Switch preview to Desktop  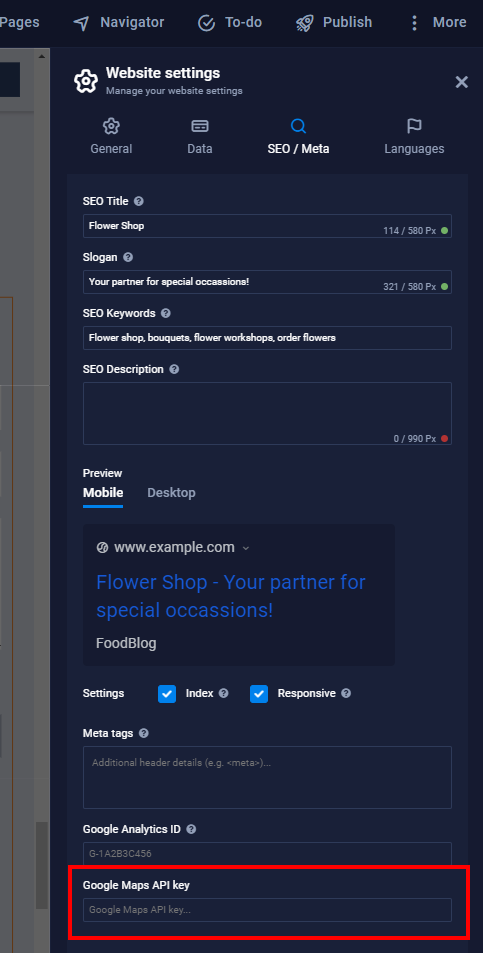click(x=171, y=492)
